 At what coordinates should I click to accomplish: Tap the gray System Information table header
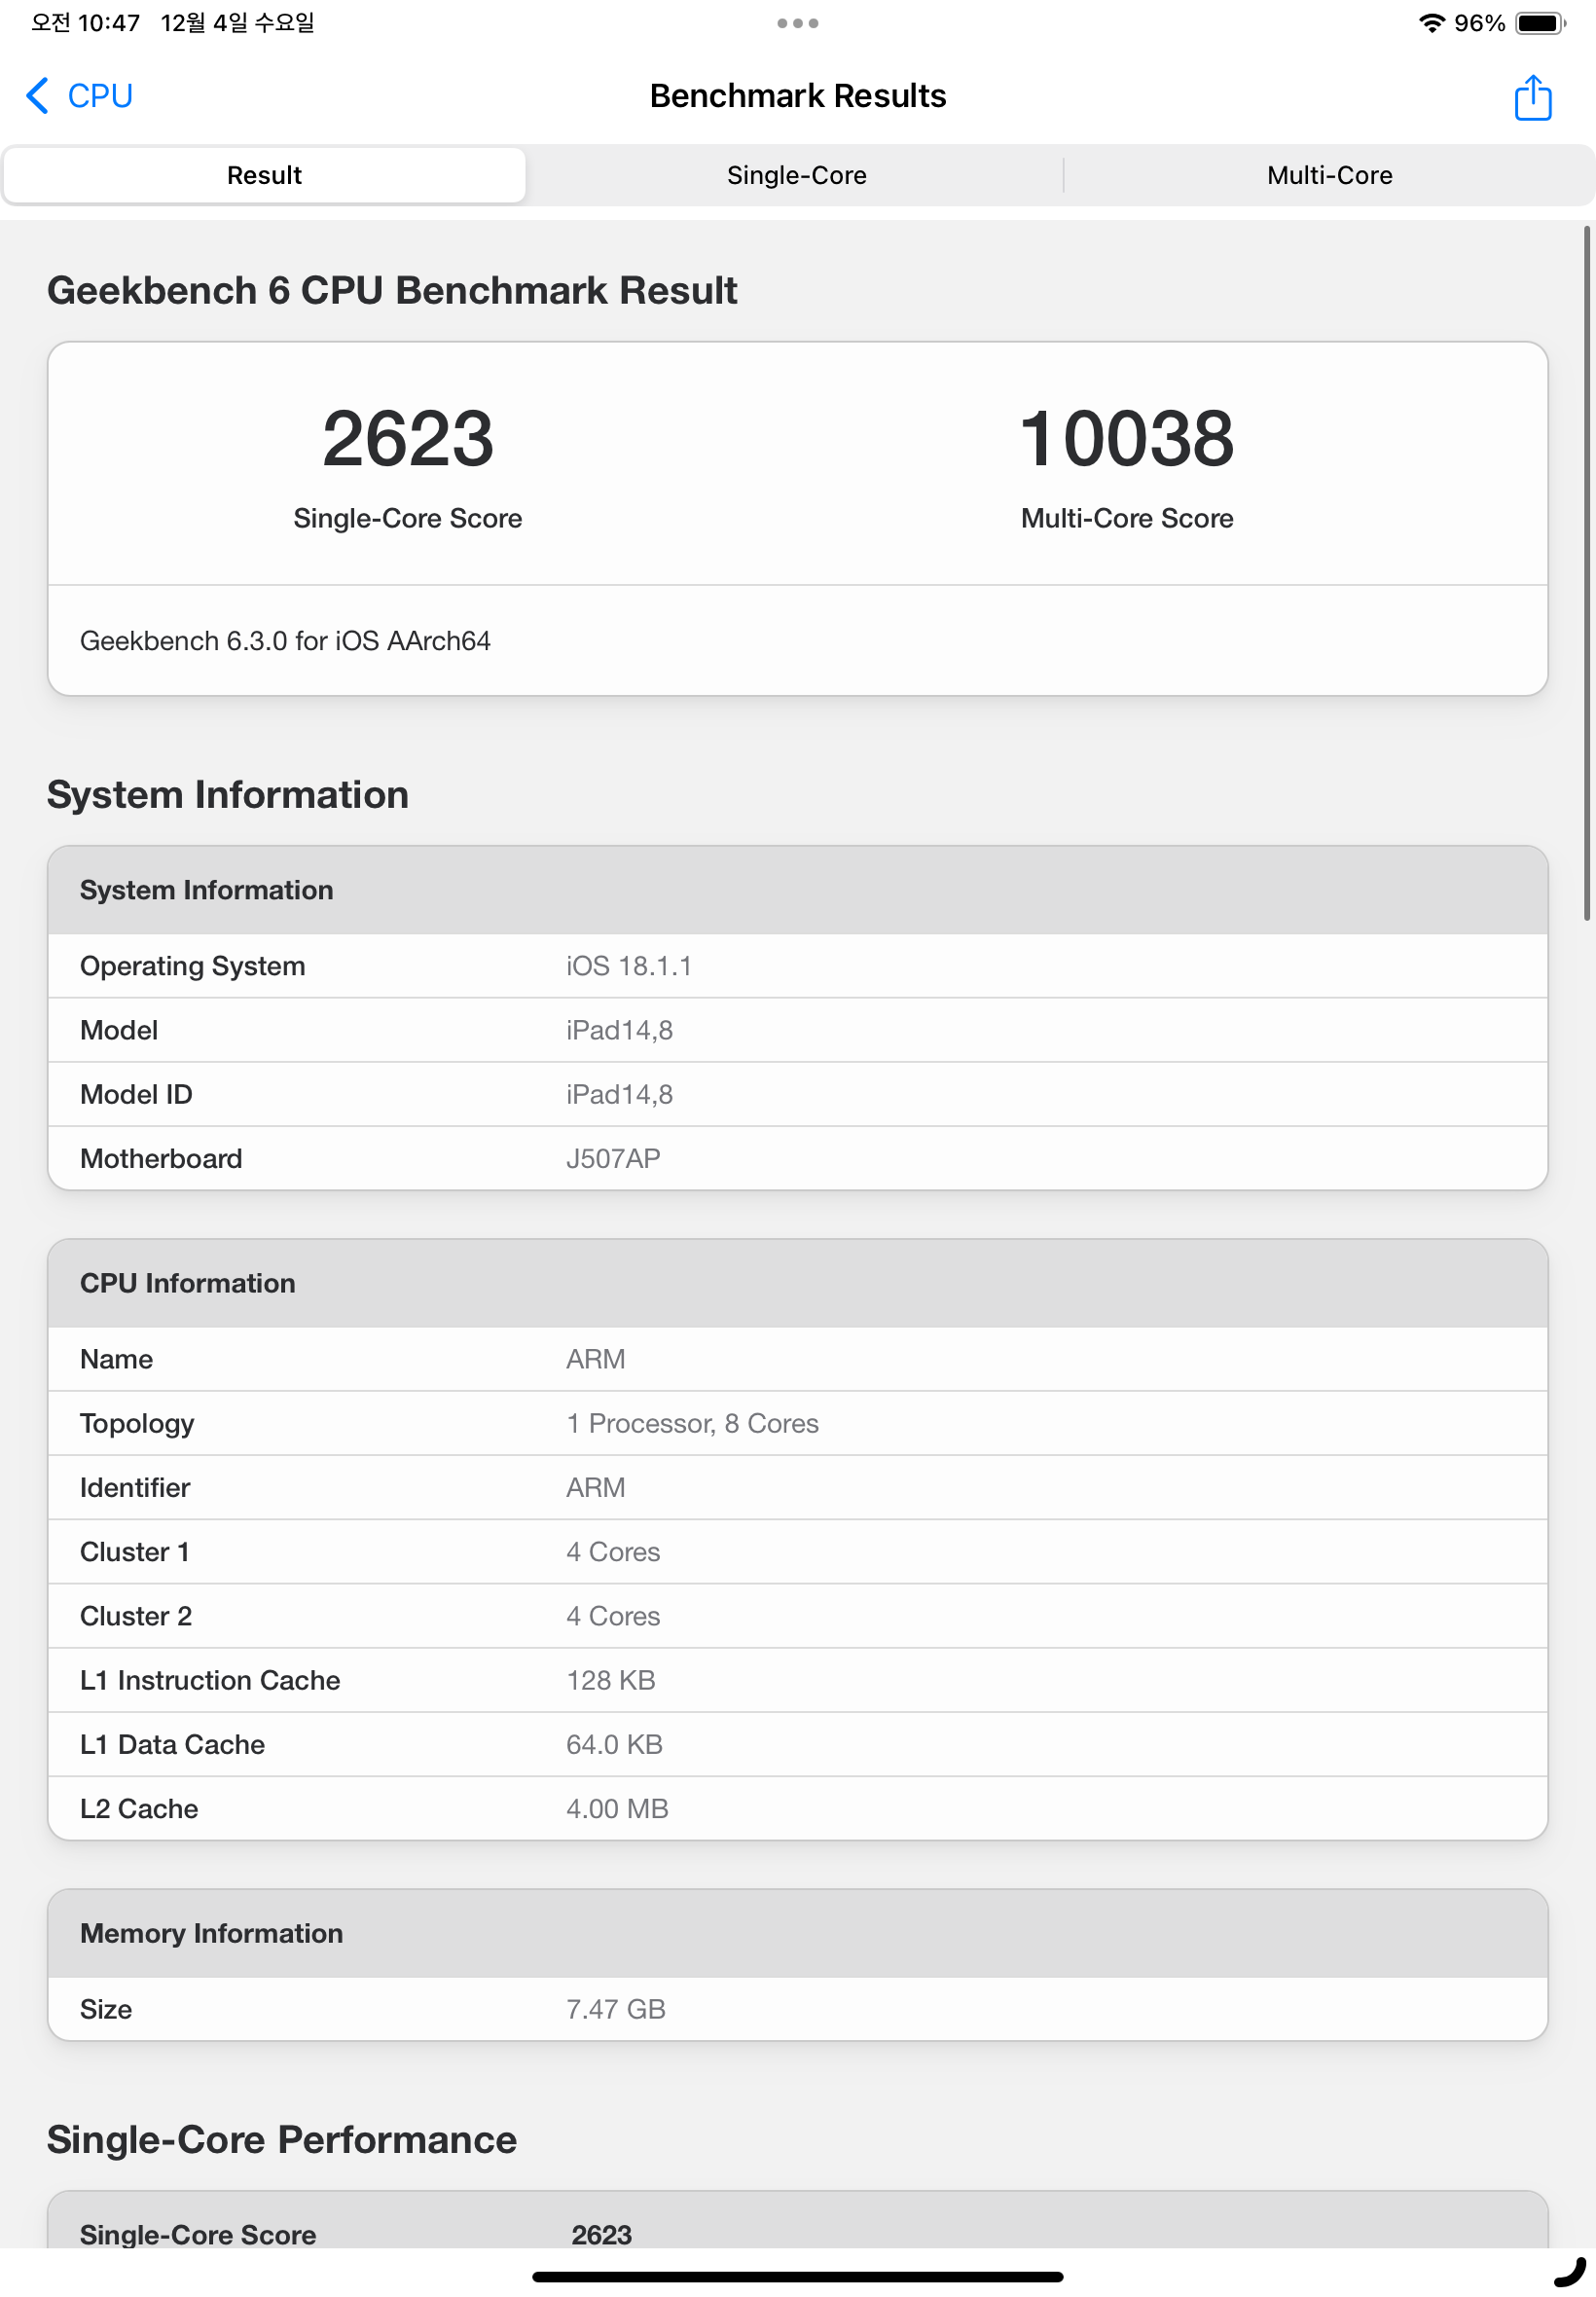[797, 890]
